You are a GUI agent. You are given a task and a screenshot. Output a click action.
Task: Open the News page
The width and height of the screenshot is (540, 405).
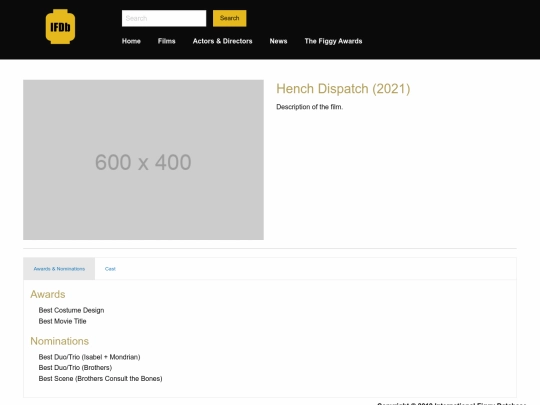[x=278, y=41]
